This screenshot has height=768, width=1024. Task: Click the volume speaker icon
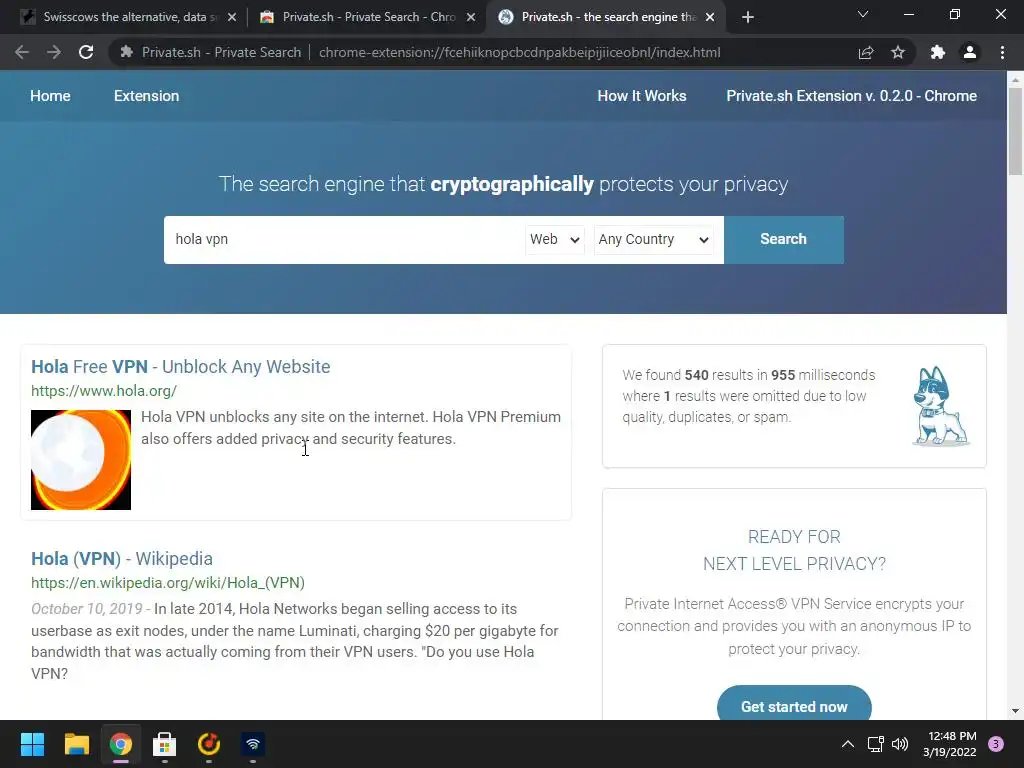tap(900, 744)
